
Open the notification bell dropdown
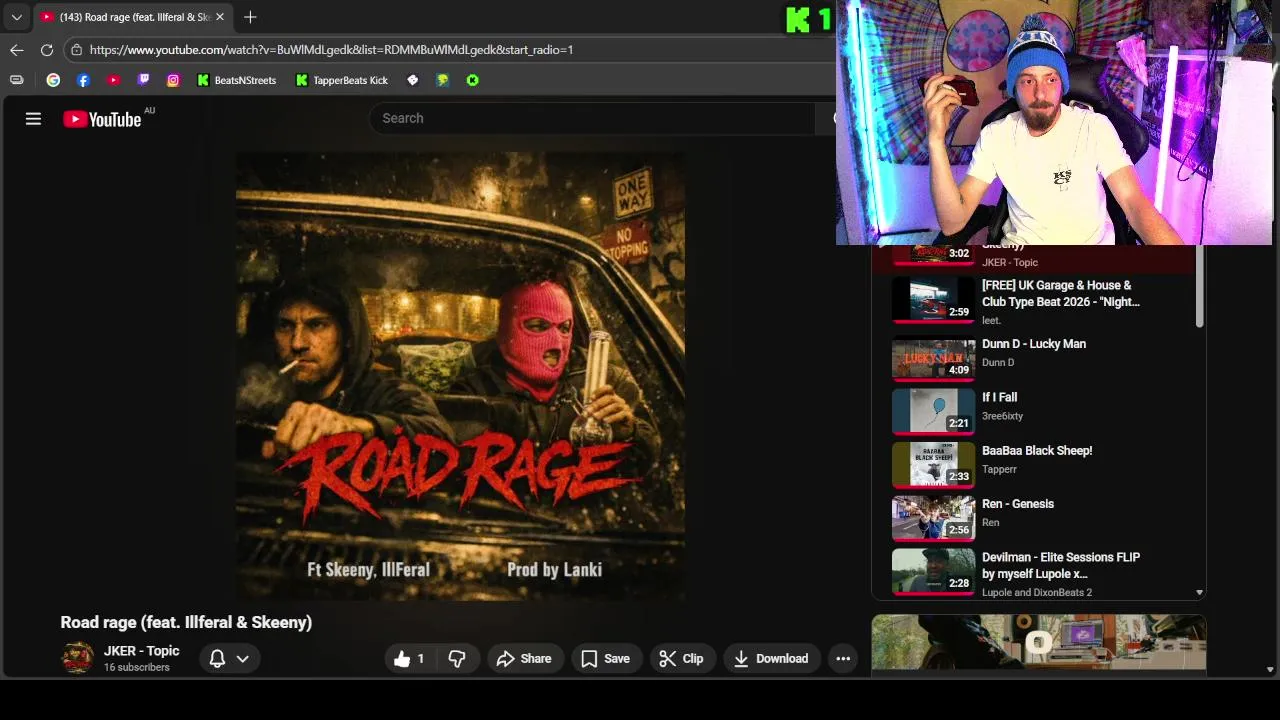click(x=229, y=658)
